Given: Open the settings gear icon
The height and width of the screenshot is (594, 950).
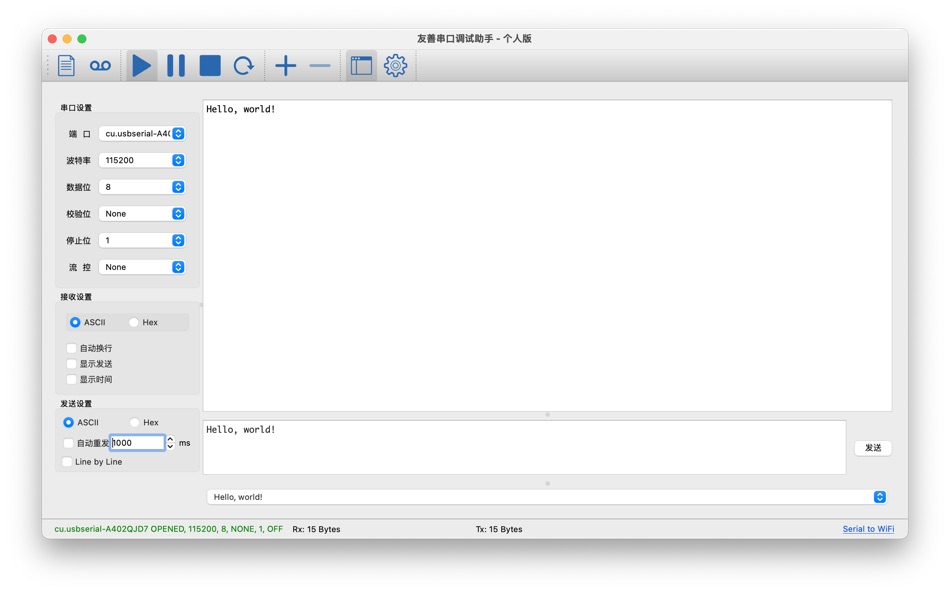Looking at the screenshot, I should (395, 65).
